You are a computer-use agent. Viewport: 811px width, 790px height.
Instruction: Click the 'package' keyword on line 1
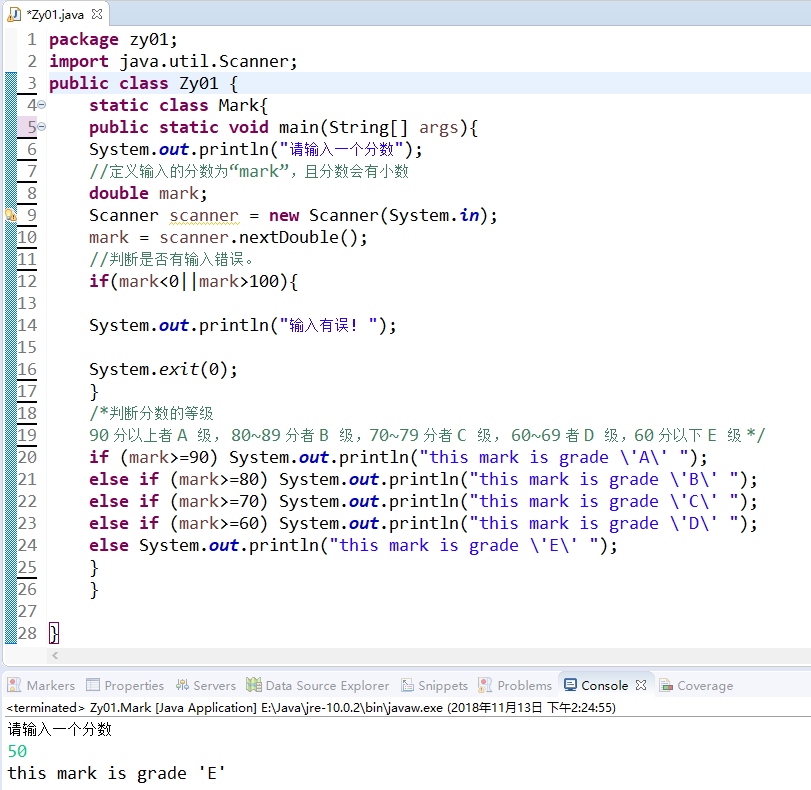84,40
